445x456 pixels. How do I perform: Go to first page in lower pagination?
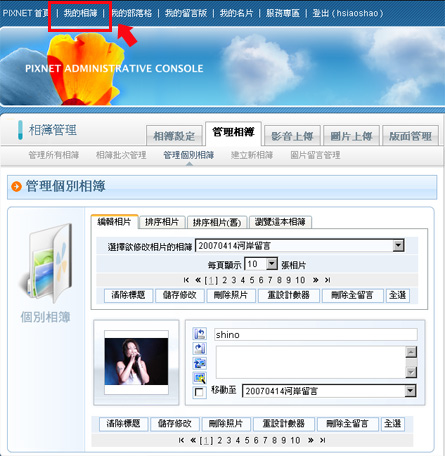[181, 440]
